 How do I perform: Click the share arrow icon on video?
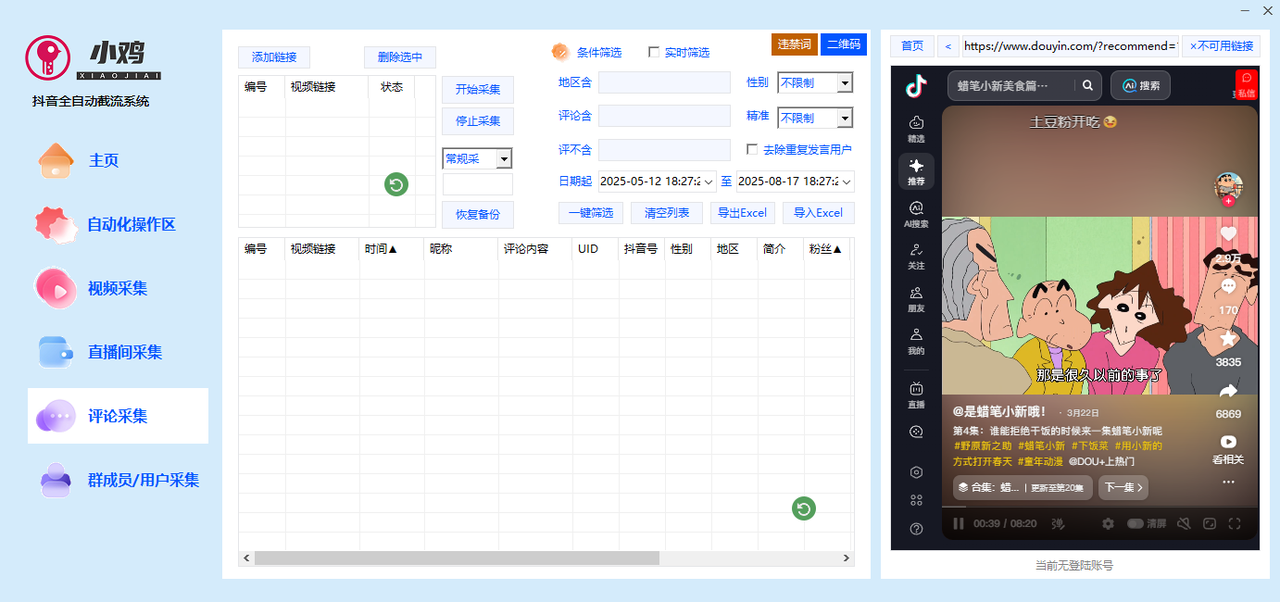[1228, 390]
